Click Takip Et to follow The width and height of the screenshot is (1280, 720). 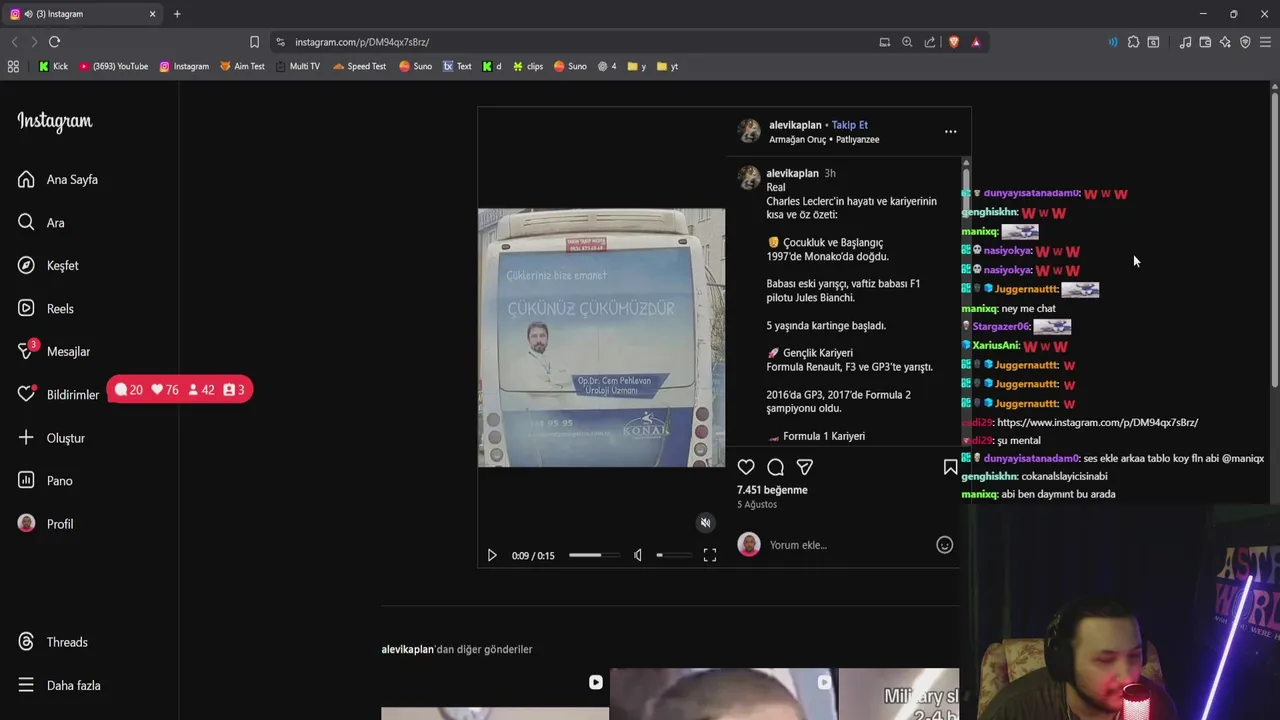click(850, 125)
